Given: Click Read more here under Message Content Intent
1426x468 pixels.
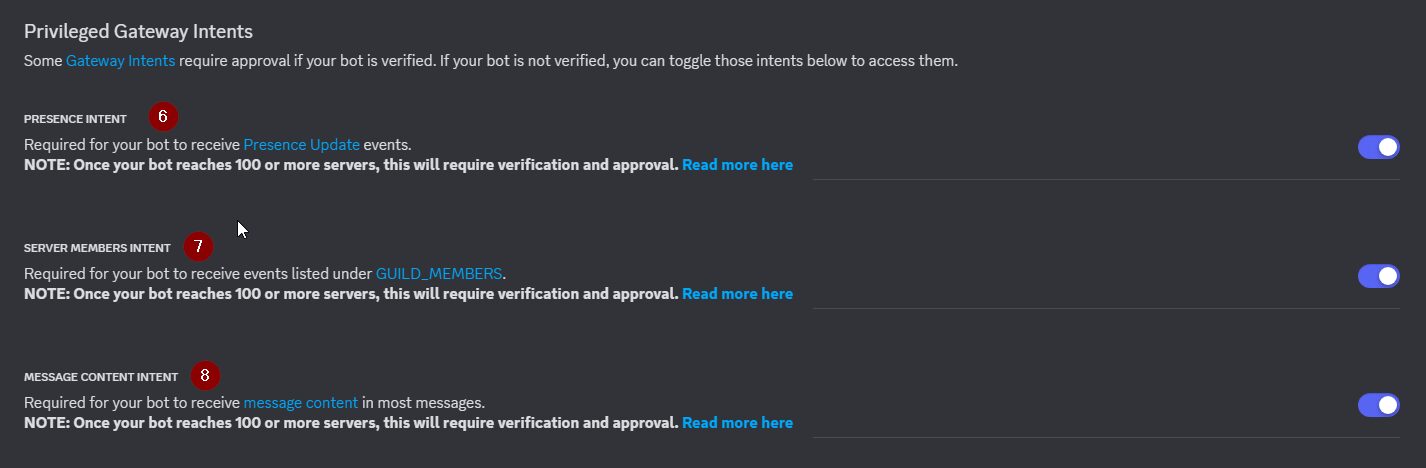Looking at the screenshot, I should pyautogui.click(x=737, y=423).
